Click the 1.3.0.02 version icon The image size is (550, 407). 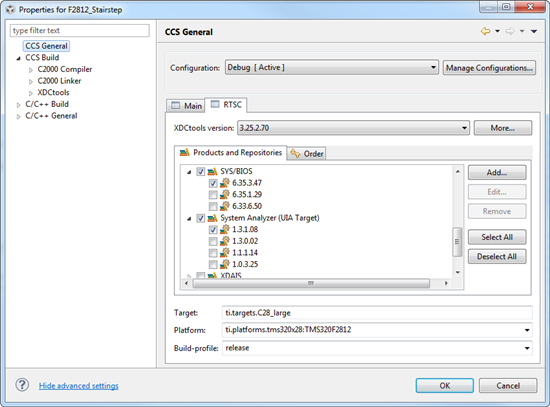coord(224,241)
